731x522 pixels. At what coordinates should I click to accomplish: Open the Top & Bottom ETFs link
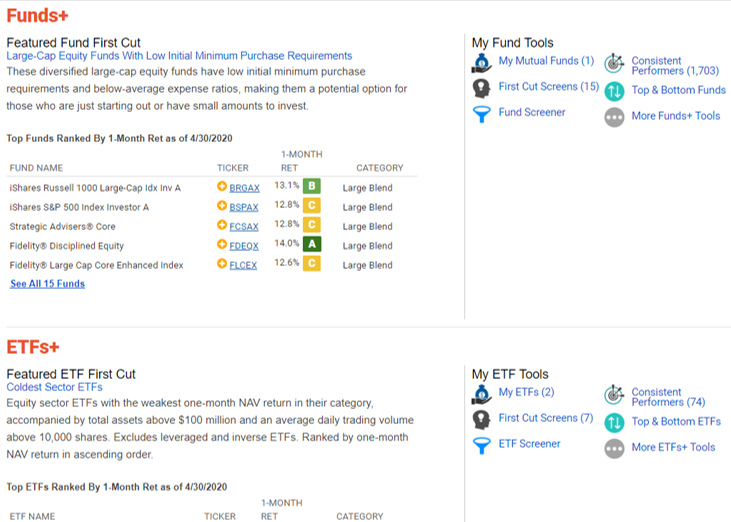click(x=676, y=421)
